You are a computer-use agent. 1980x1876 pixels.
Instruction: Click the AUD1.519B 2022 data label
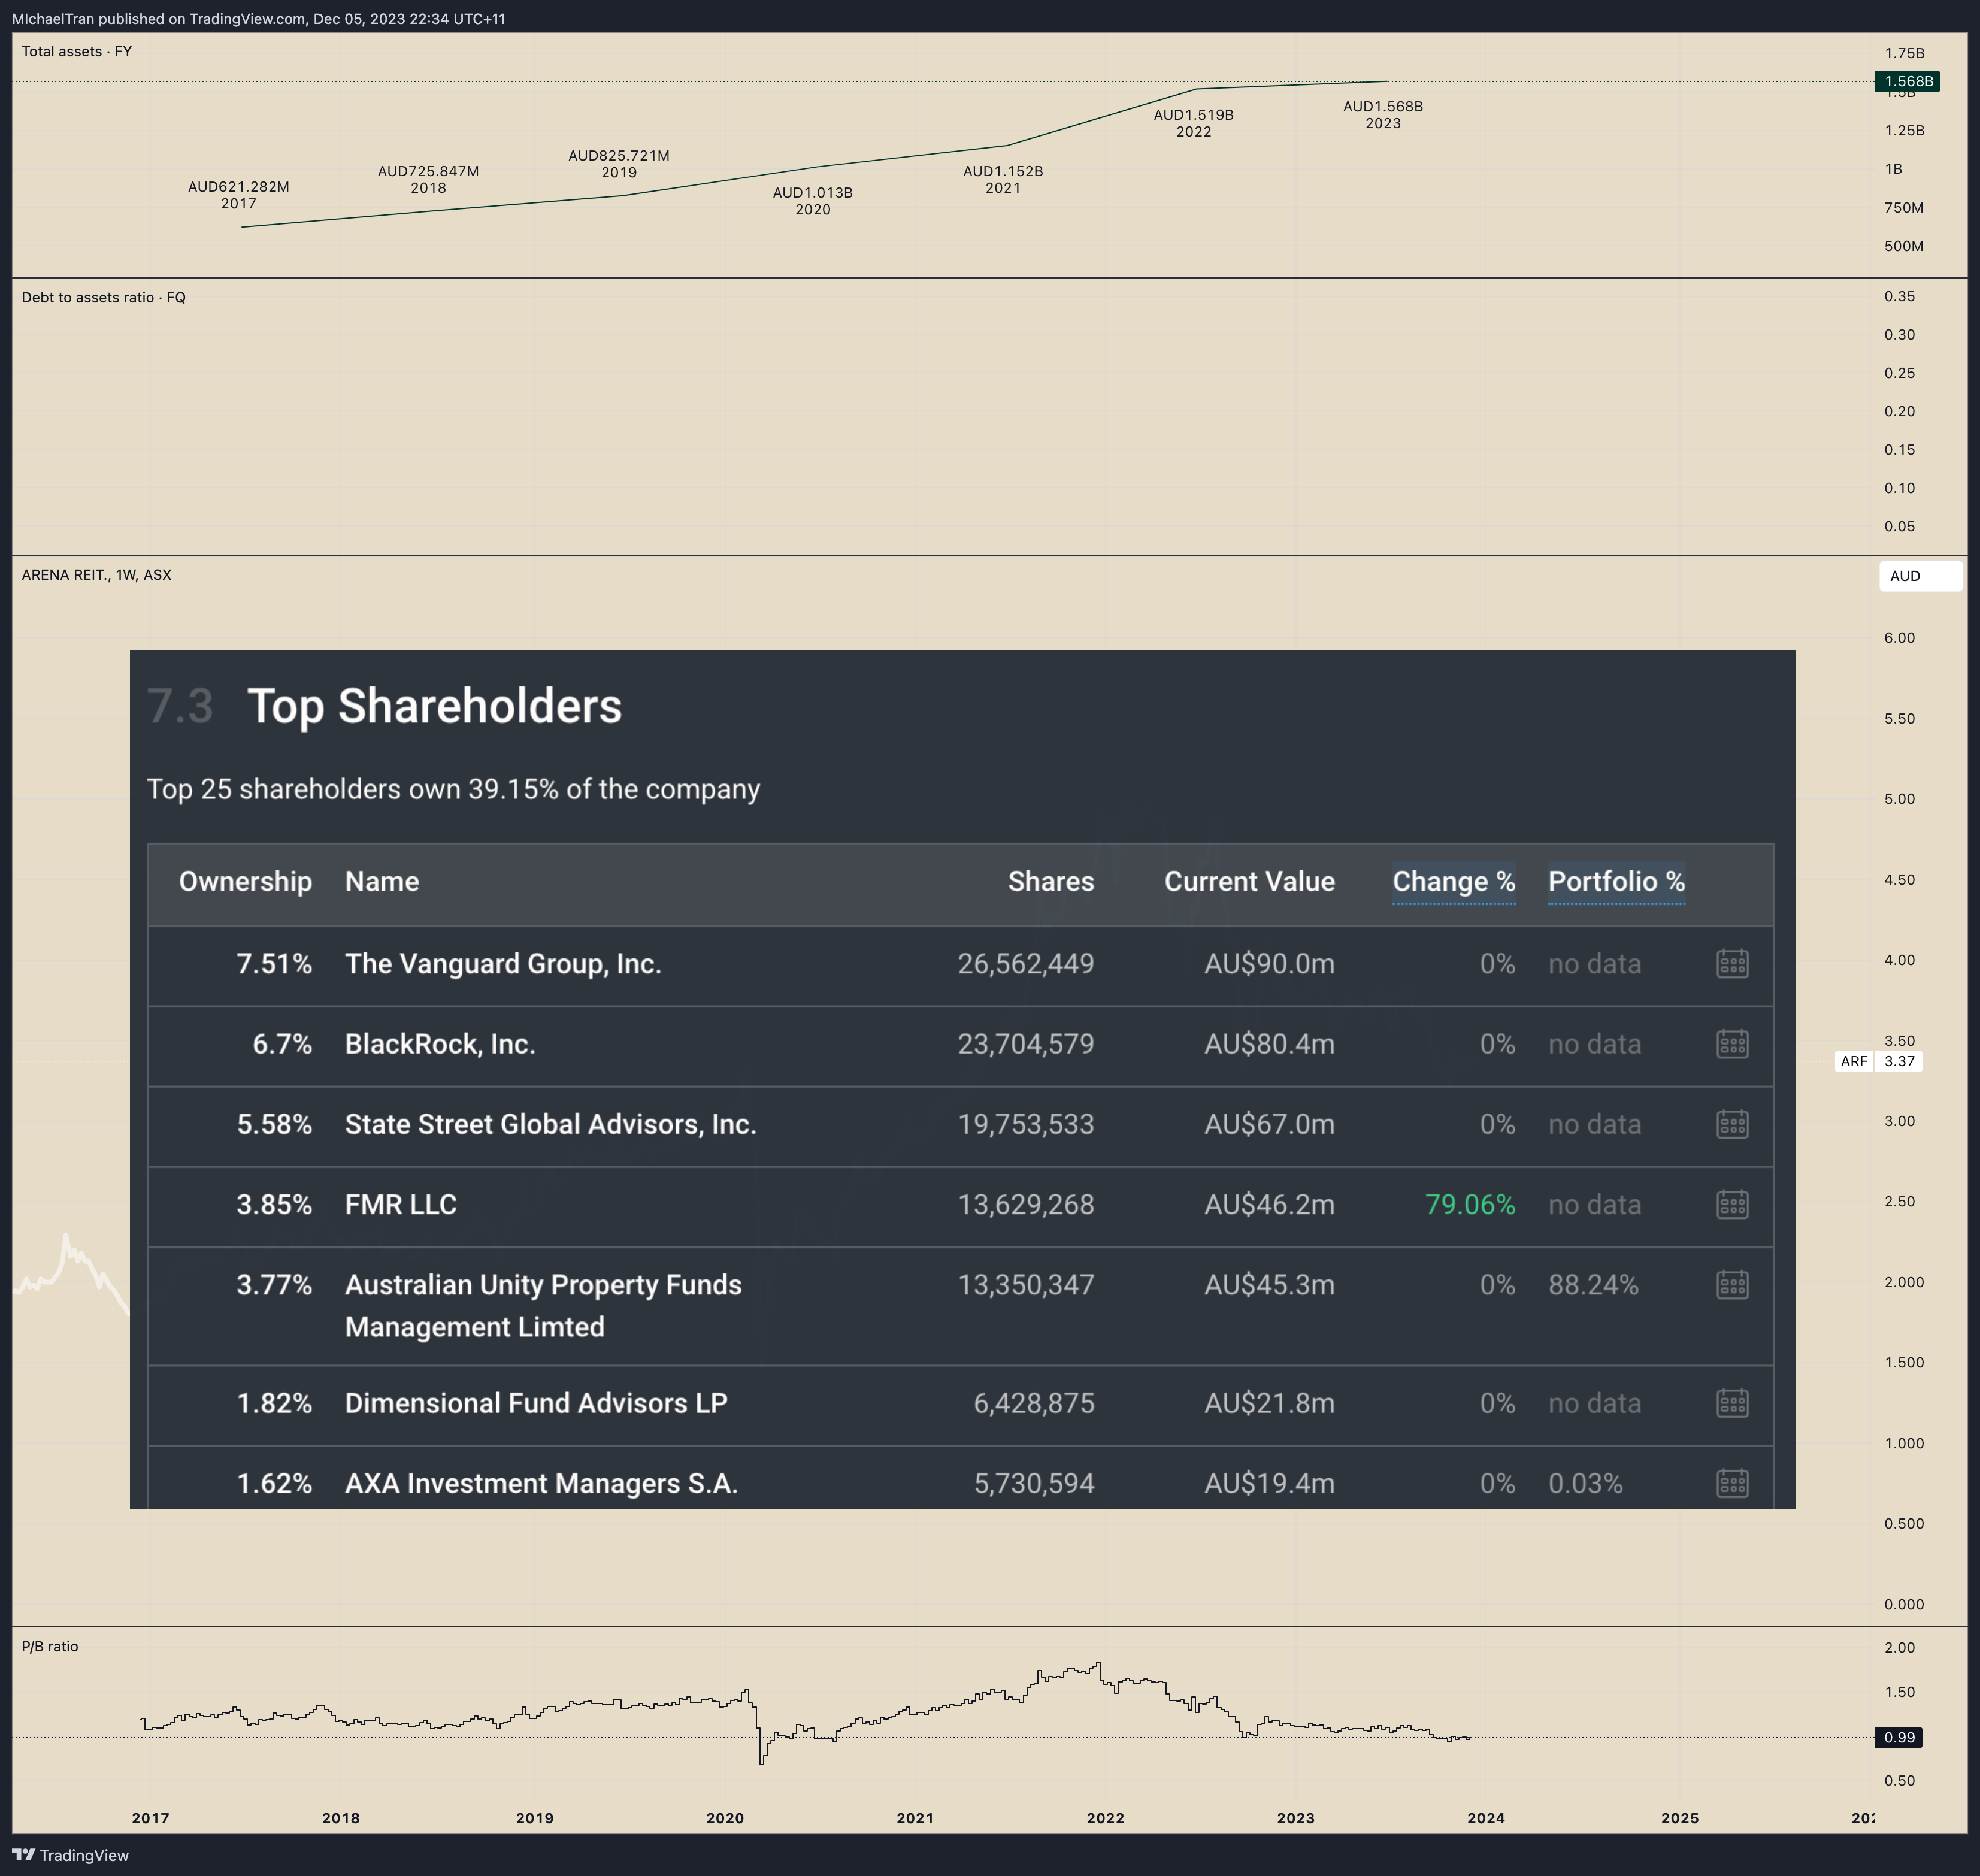point(1194,123)
